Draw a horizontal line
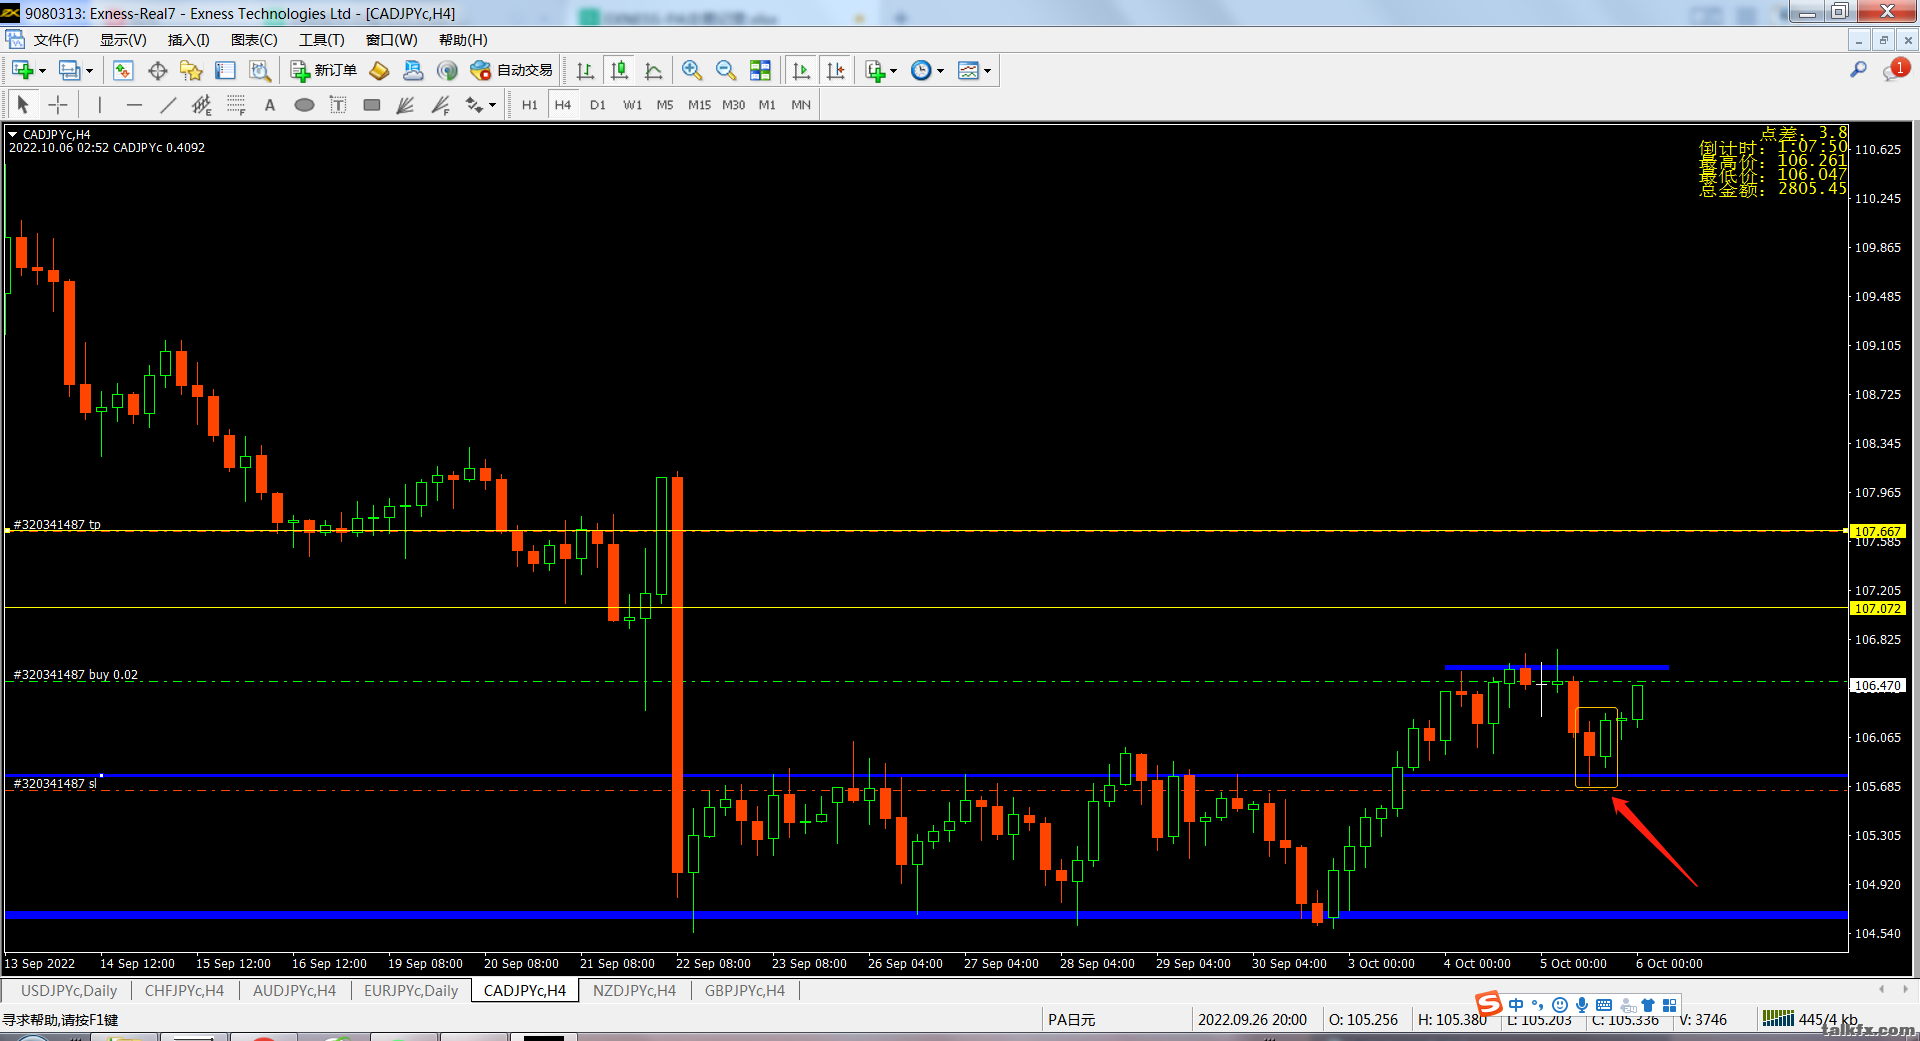The width and height of the screenshot is (1920, 1041). 134,104
